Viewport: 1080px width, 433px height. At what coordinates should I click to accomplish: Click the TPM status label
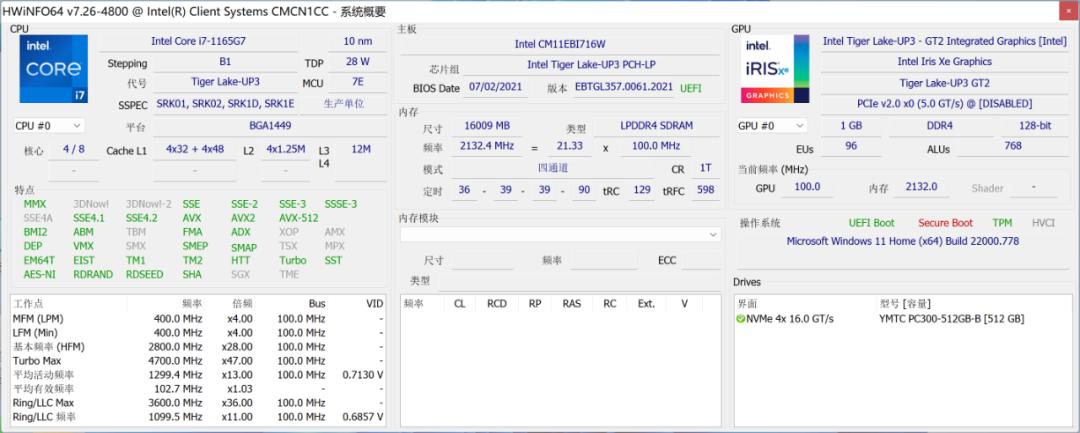pyautogui.click(x=1002, y=223)
